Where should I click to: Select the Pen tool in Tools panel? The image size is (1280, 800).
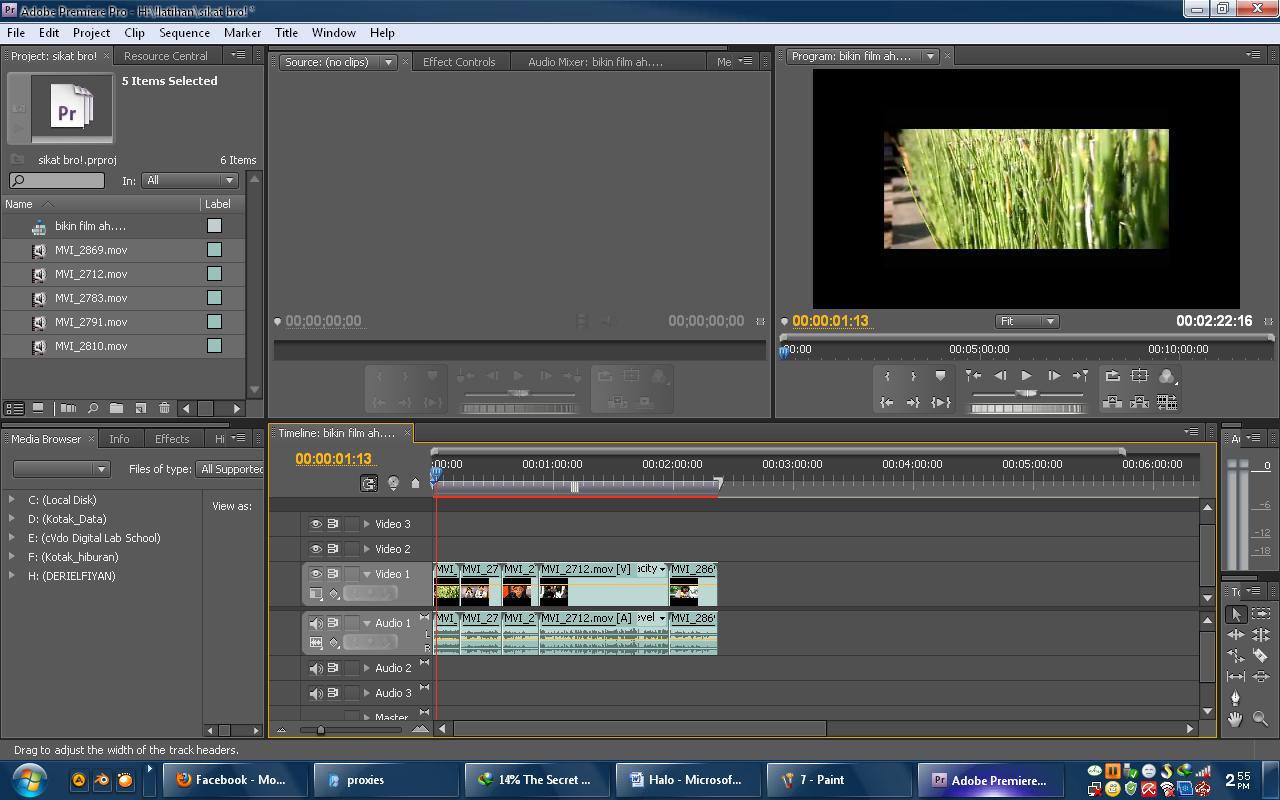pyautogui.click(x=1236, y=697)
